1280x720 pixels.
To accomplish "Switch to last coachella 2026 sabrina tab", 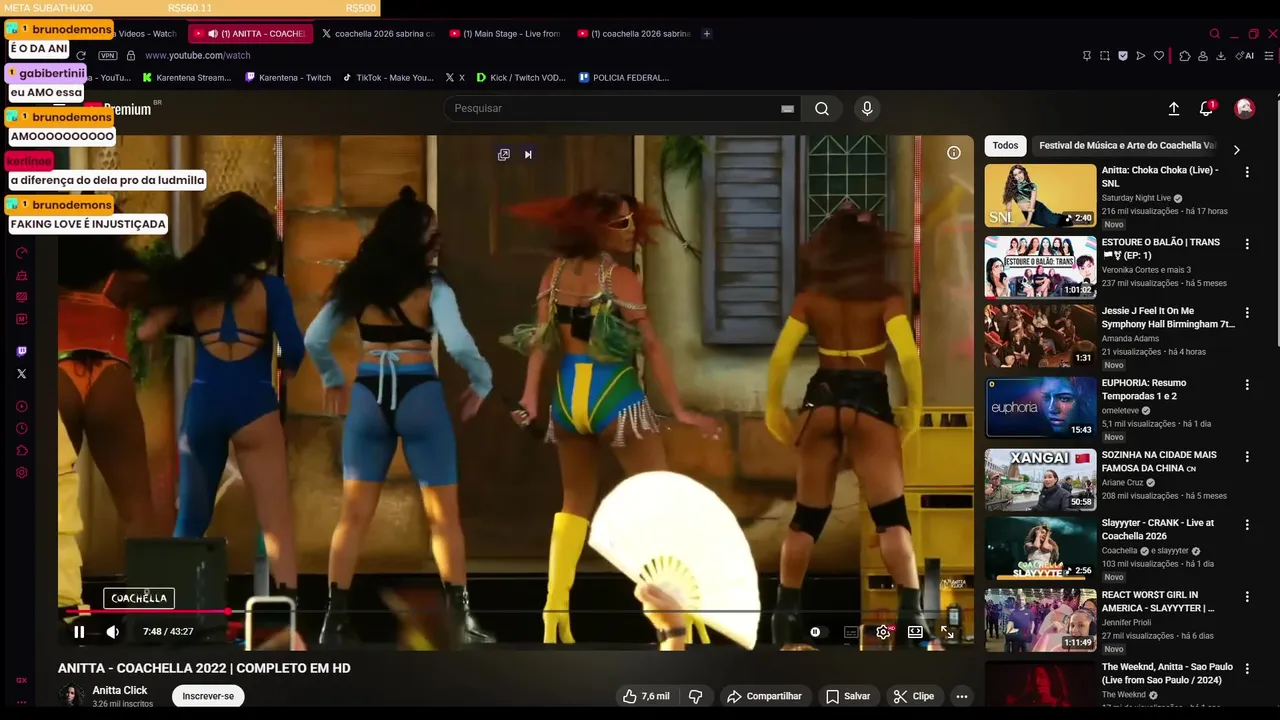I will tap(633, 34).
